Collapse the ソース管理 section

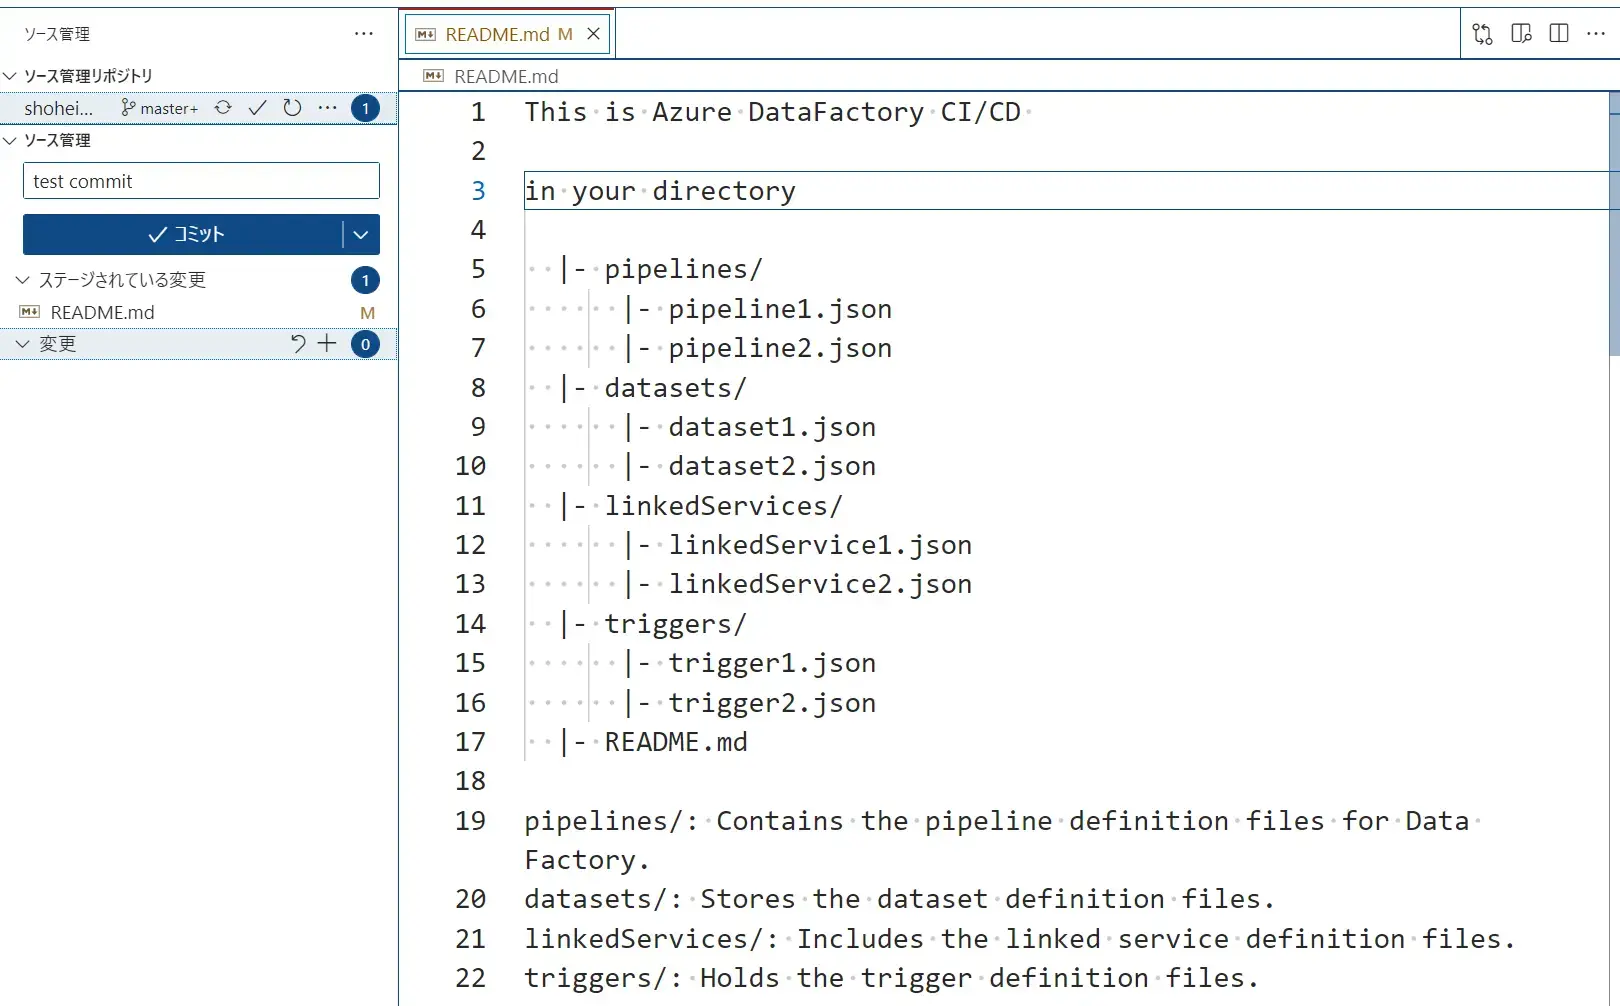tap(11, 141)
